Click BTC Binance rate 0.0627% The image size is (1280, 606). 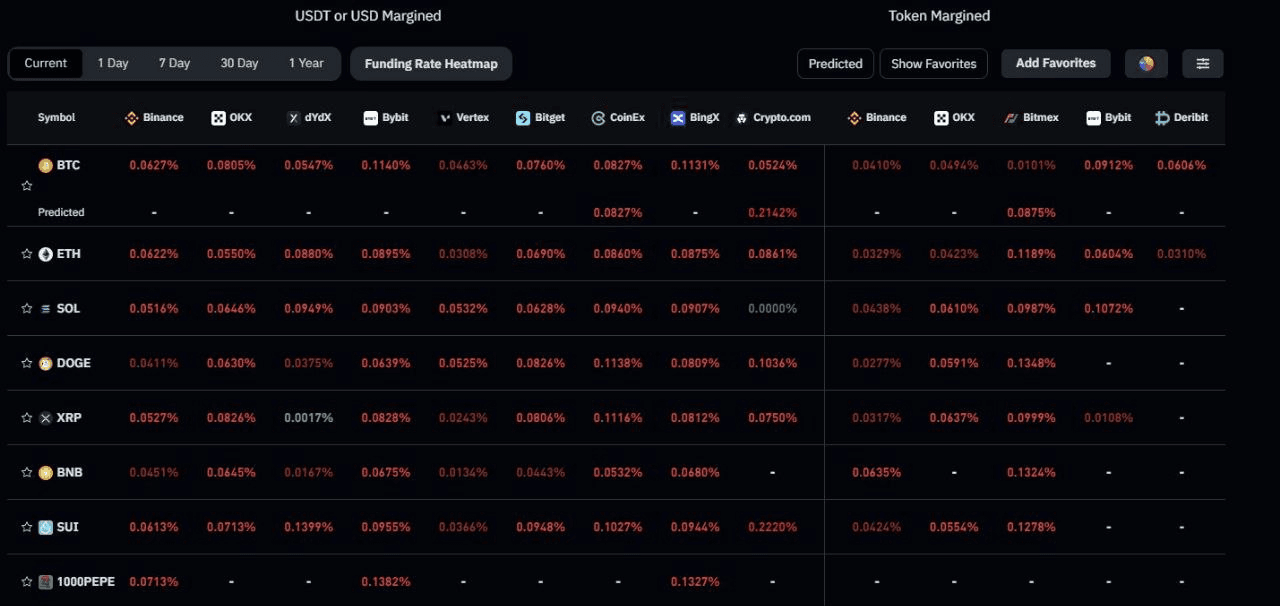(154, 165)
